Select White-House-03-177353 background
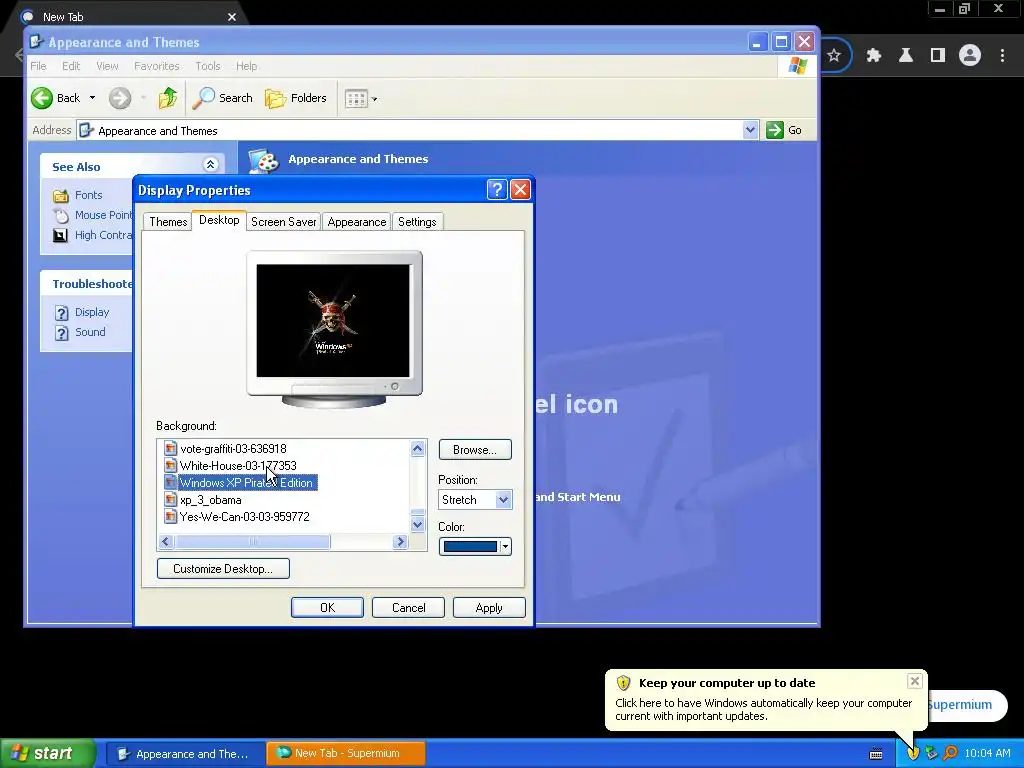 (238, 466)
